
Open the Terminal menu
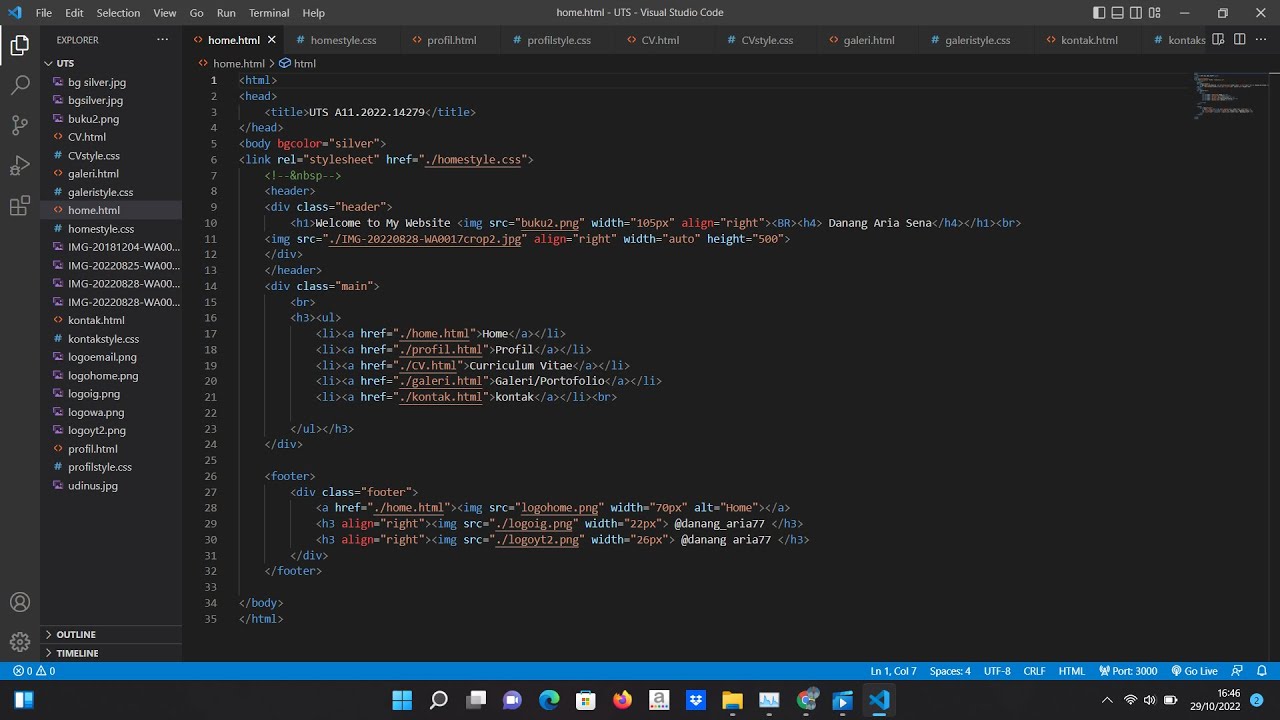tap(269, 13)
